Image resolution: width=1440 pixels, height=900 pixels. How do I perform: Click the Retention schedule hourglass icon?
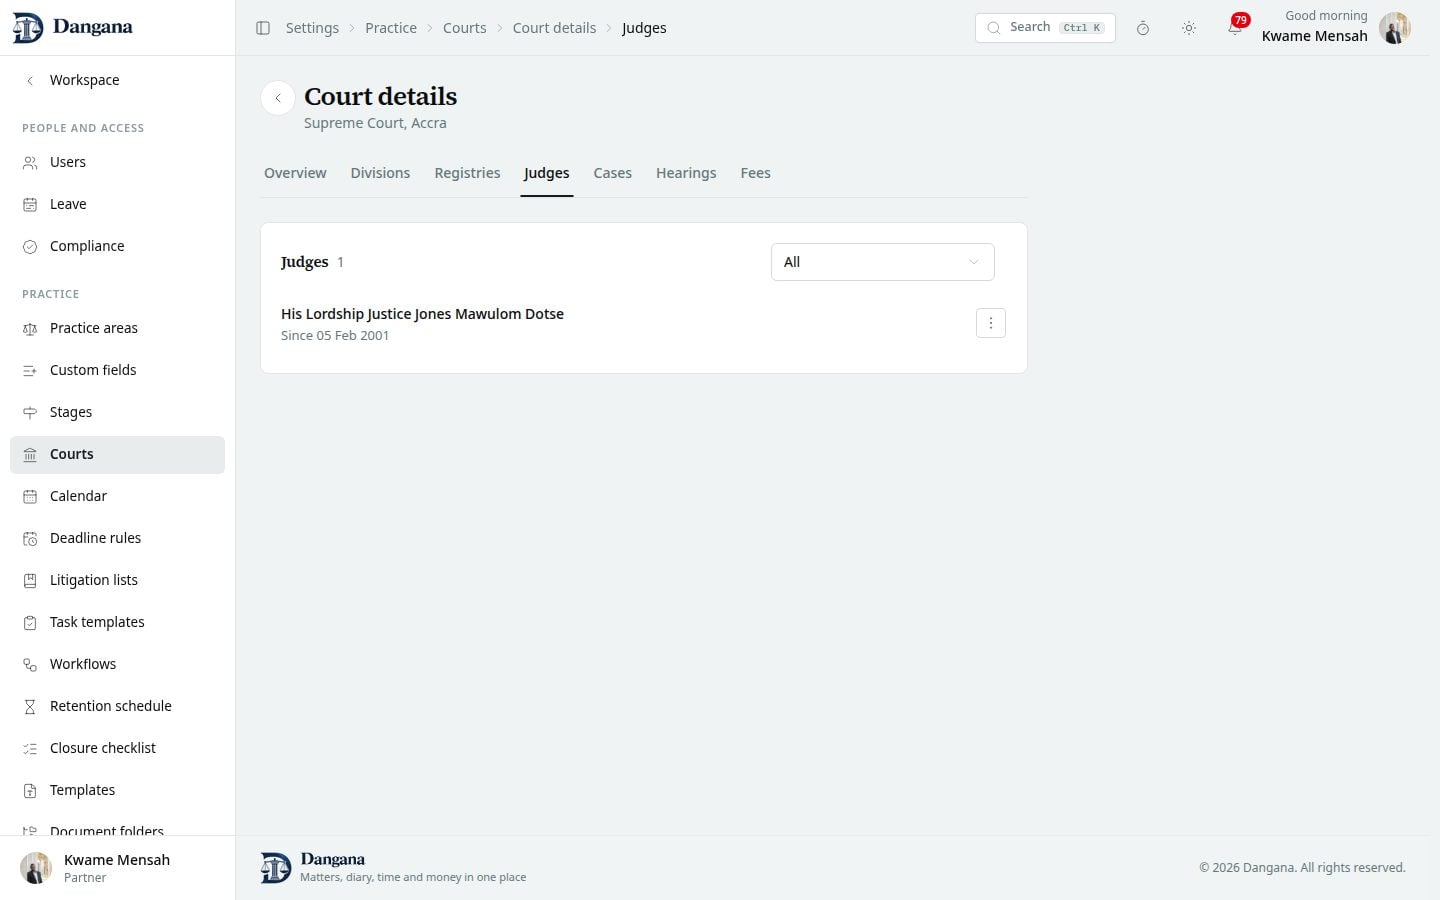(x=30, y=706)
